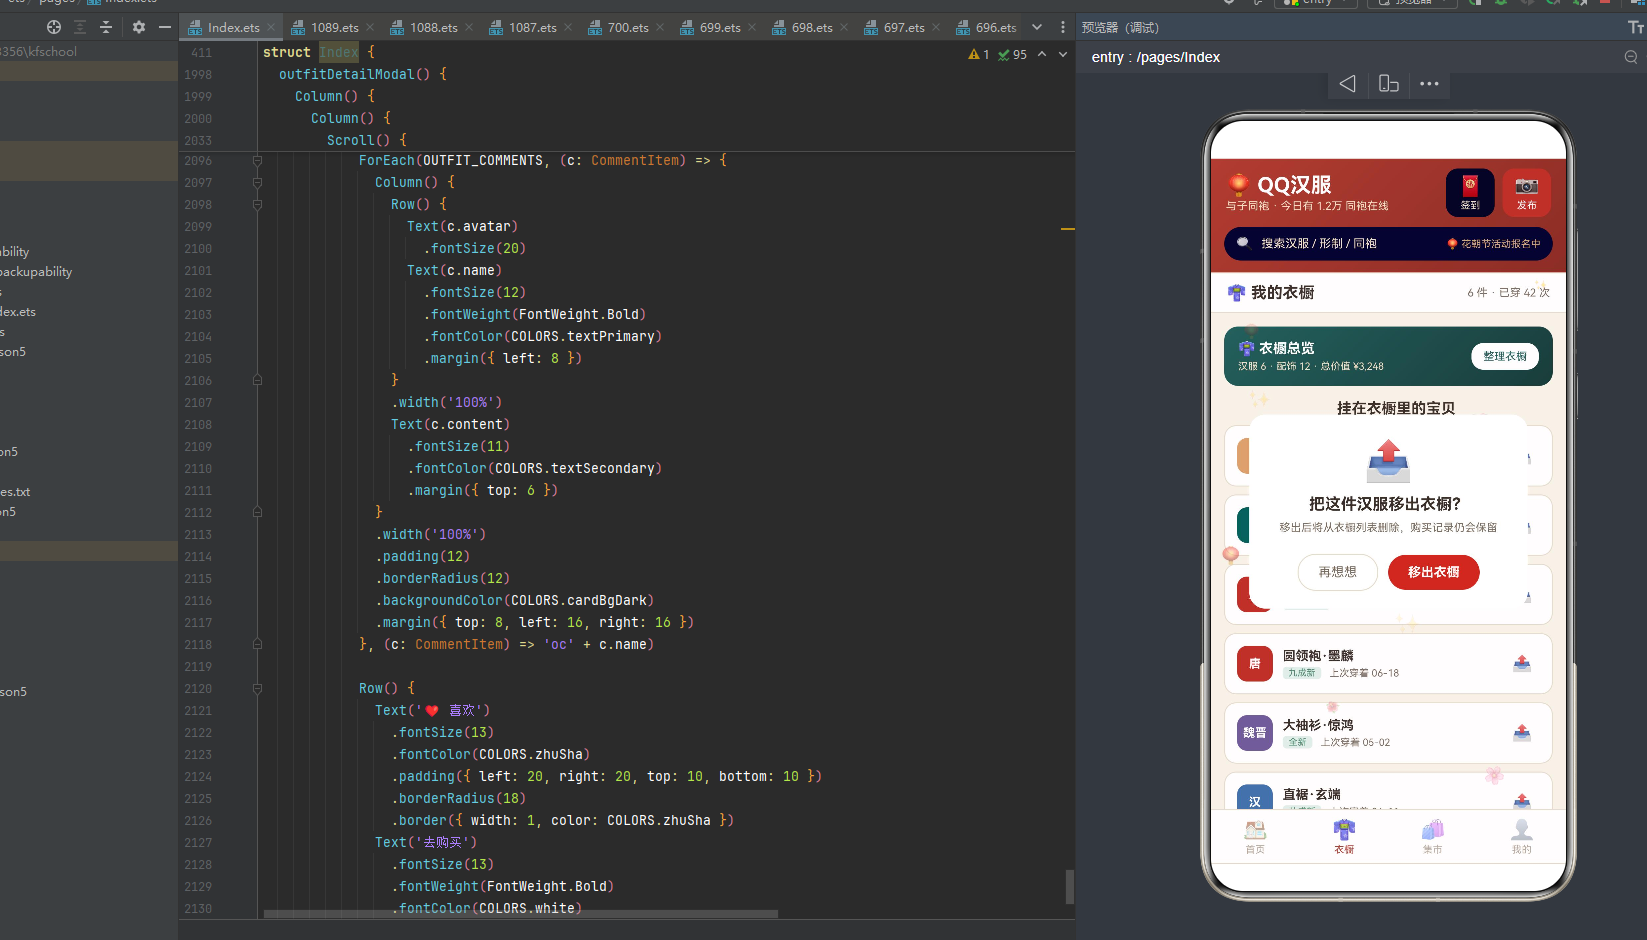Tap remove icon on 大袖衫·惊鸿 row
This screenshot has width=1647, height=940.
click(1521, 733)
